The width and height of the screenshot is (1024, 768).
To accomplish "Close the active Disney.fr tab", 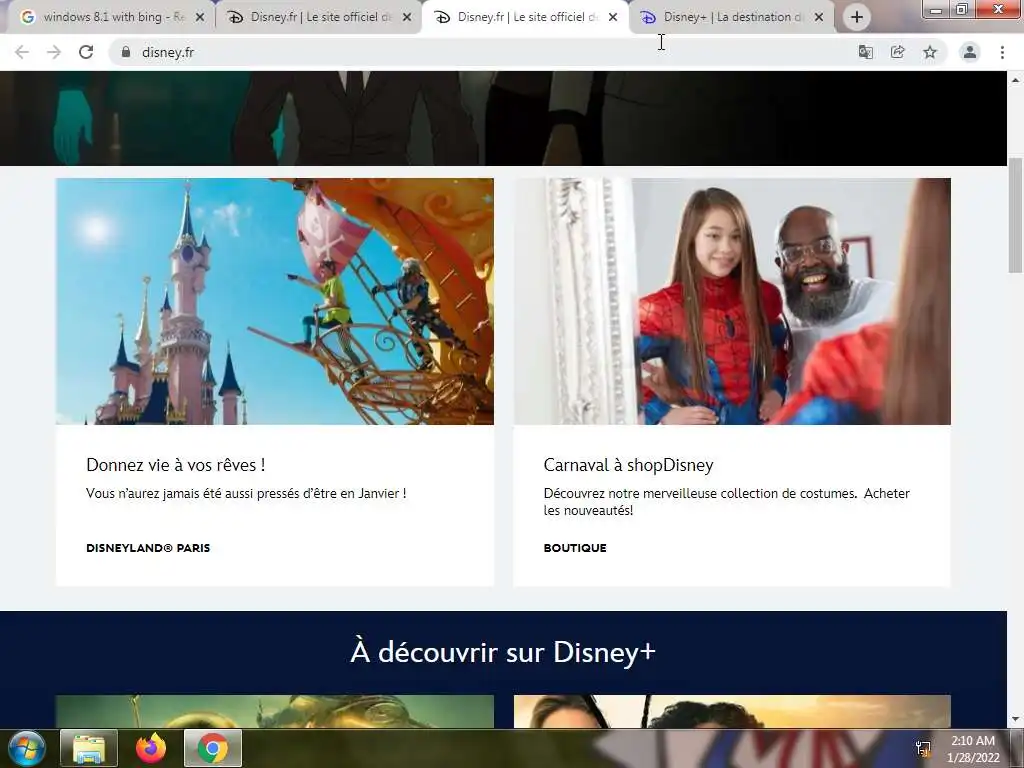I will (x=613, y=17).
